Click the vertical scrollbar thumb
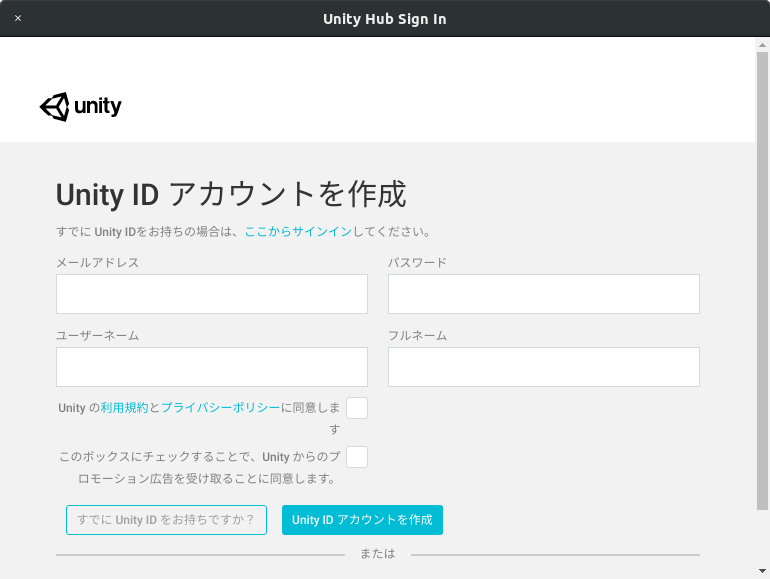 click(x=762, y=281)
